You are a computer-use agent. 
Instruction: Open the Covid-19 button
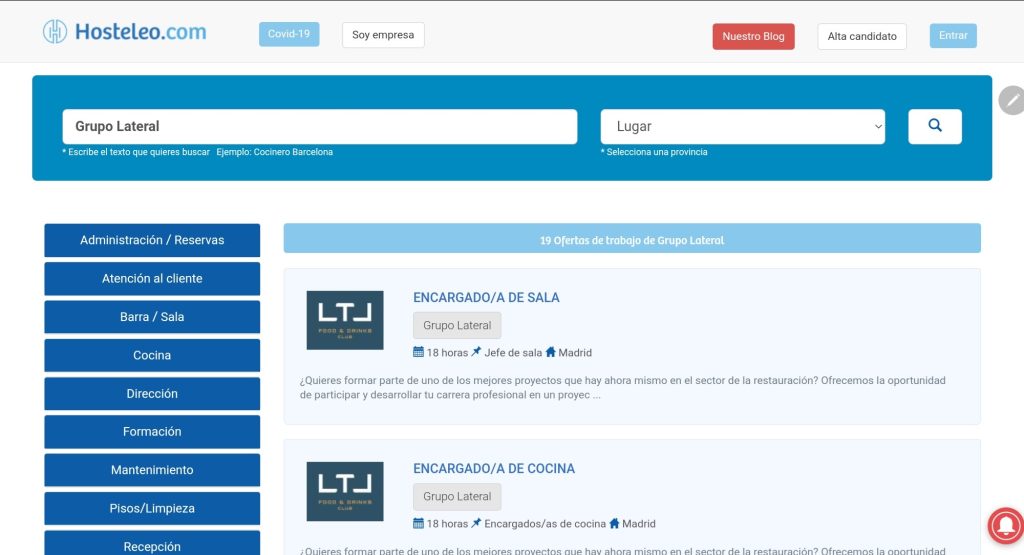click(289, 34)
